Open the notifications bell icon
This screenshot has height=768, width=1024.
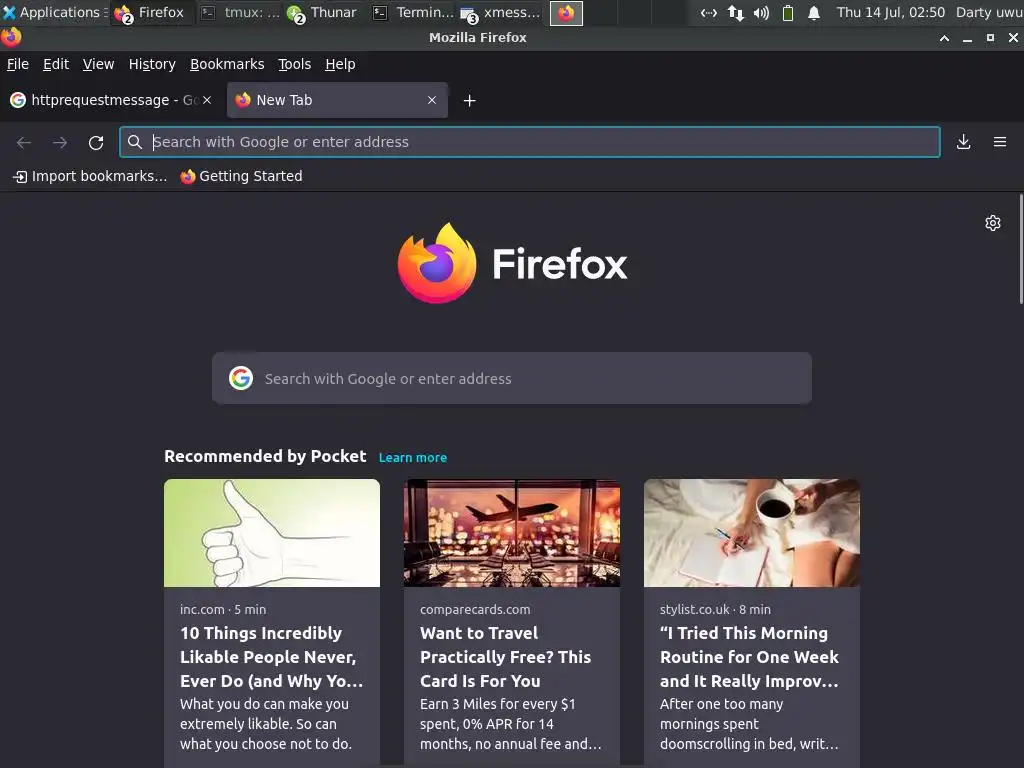point(814,12)
